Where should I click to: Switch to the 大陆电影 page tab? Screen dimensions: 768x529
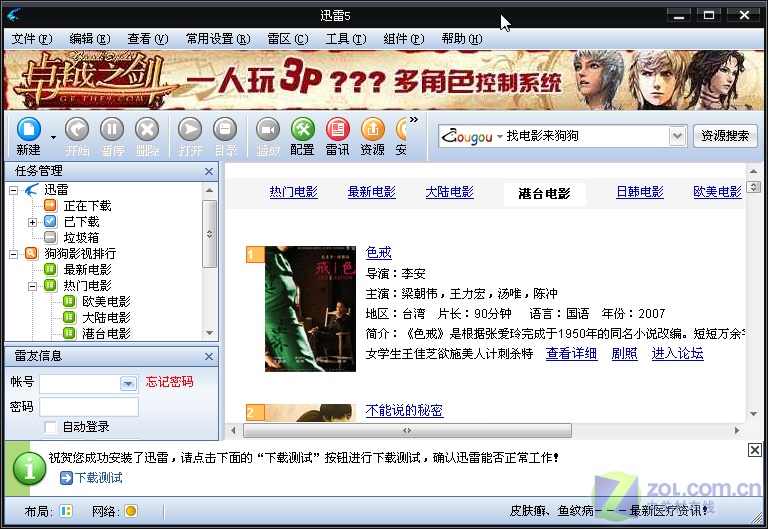(450, 192)
